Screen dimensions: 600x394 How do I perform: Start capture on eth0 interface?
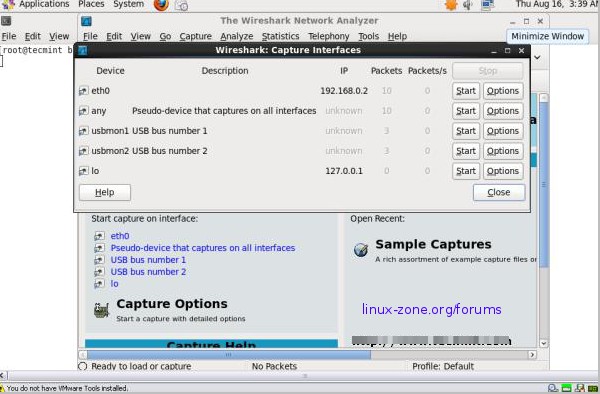point(466,91)
